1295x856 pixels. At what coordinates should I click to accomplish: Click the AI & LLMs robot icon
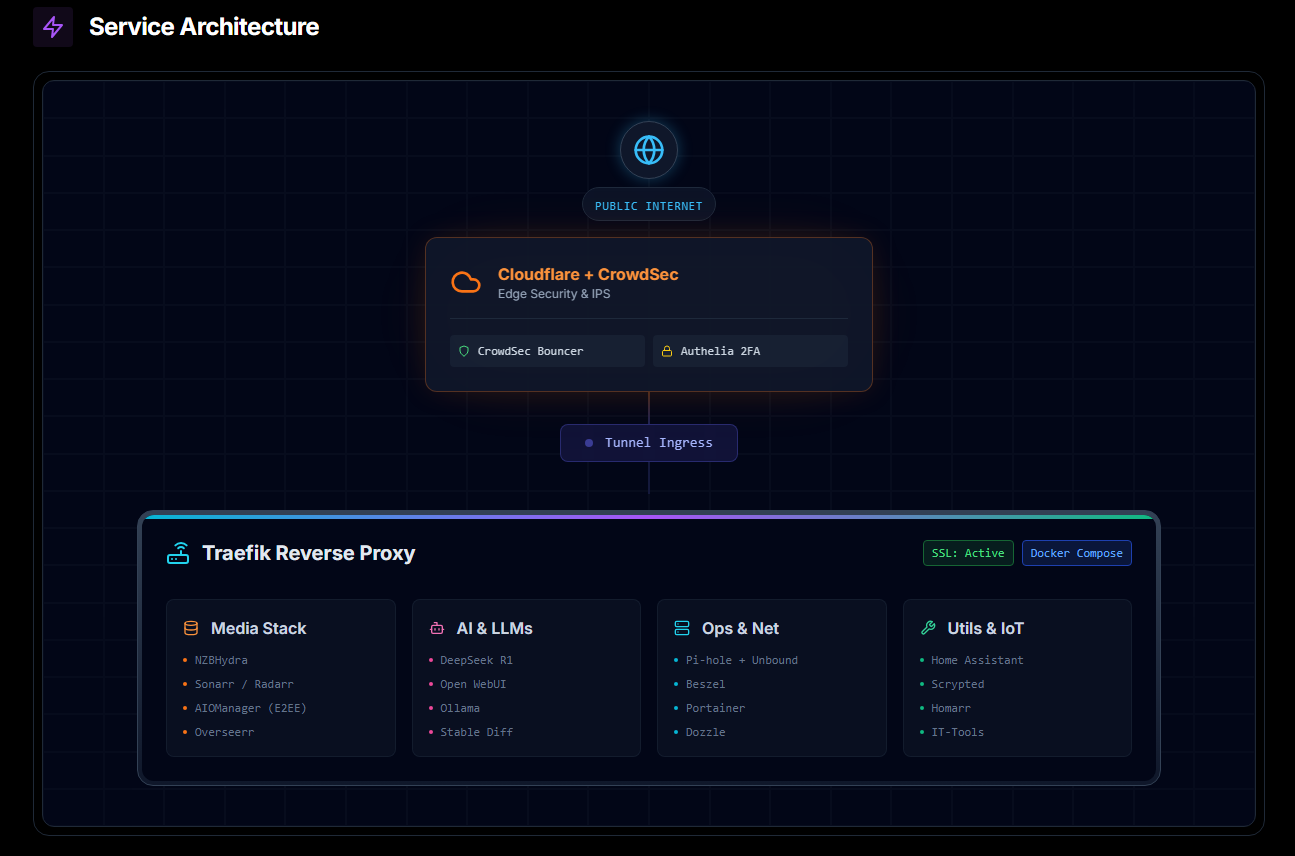click(436, 628)
